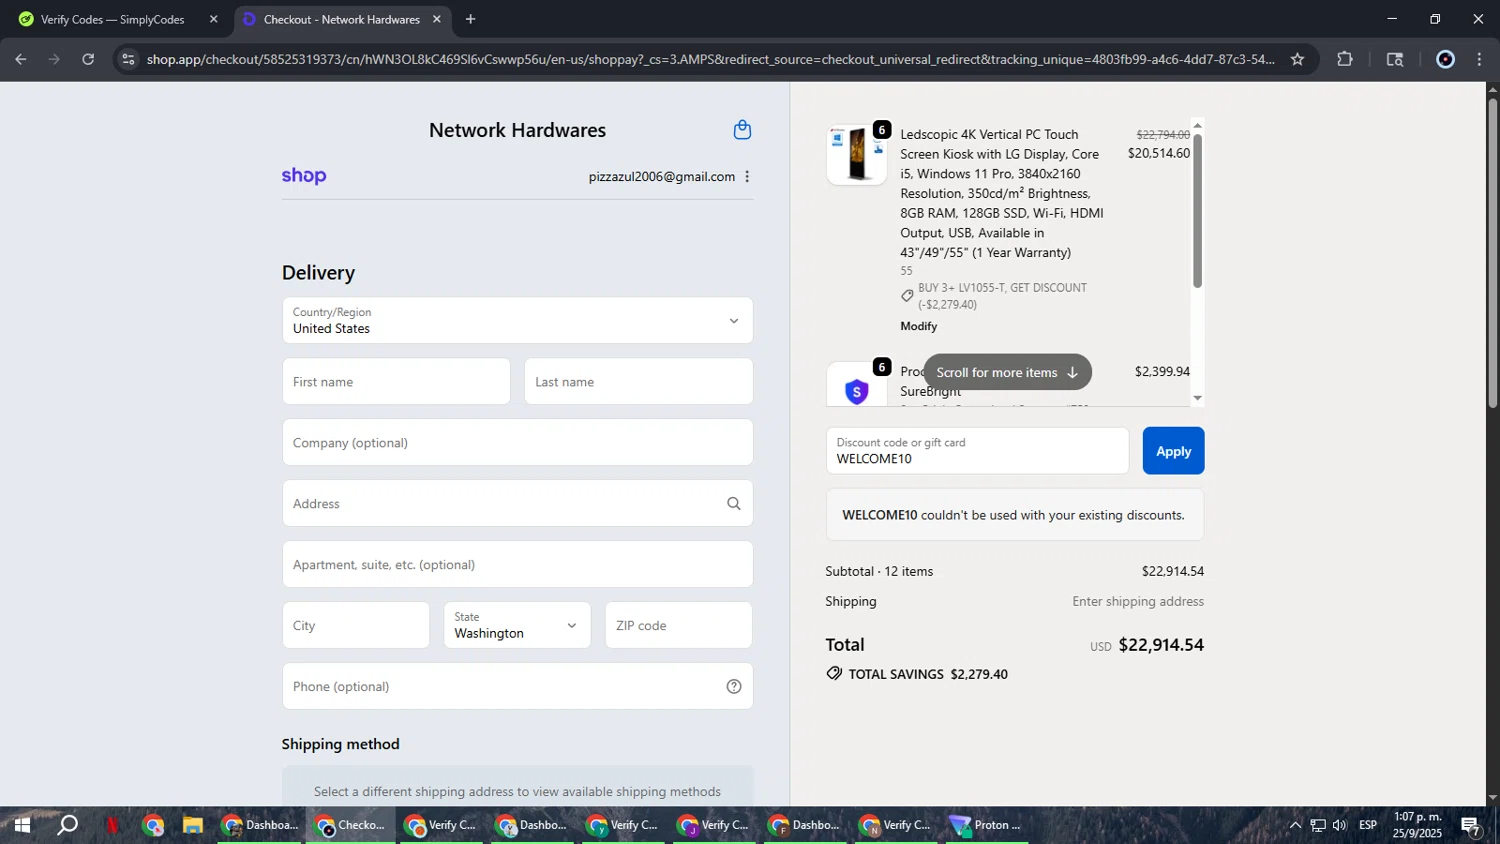
Task: Open the browser Extensions puzzle icon
Action: 1345,59
